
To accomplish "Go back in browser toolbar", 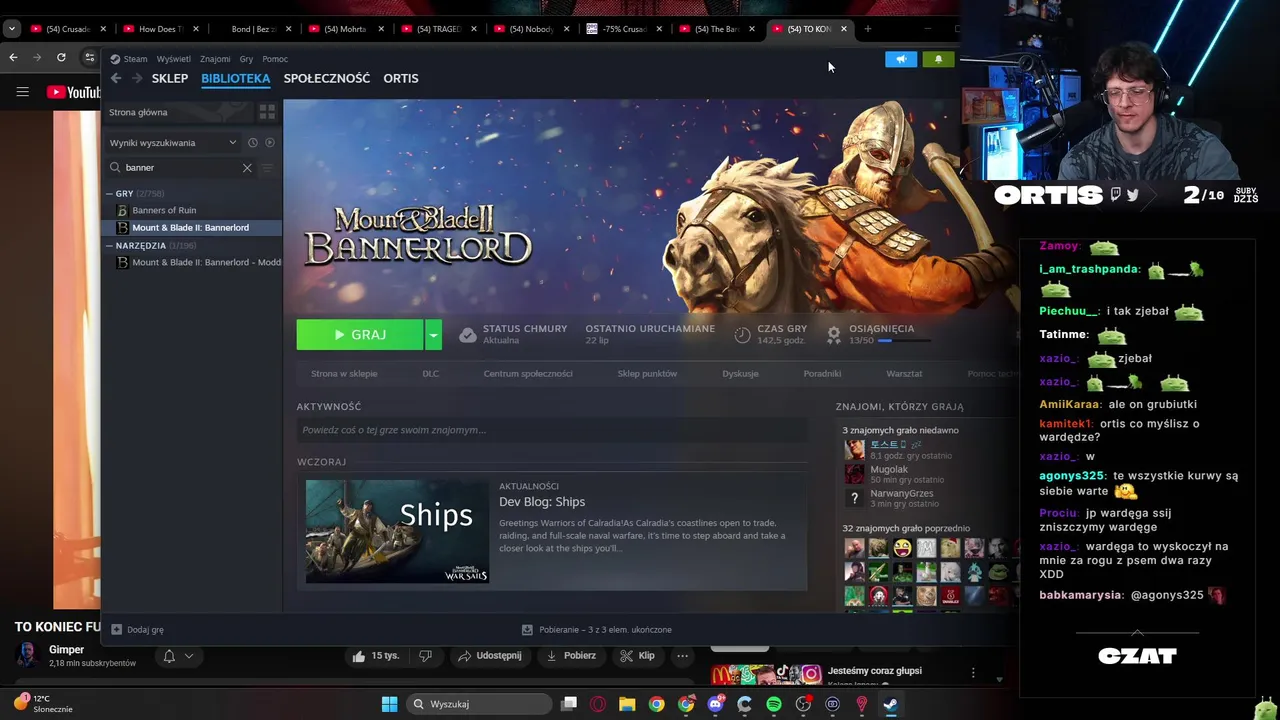I will pyautogui.click(x=13, y=58).
